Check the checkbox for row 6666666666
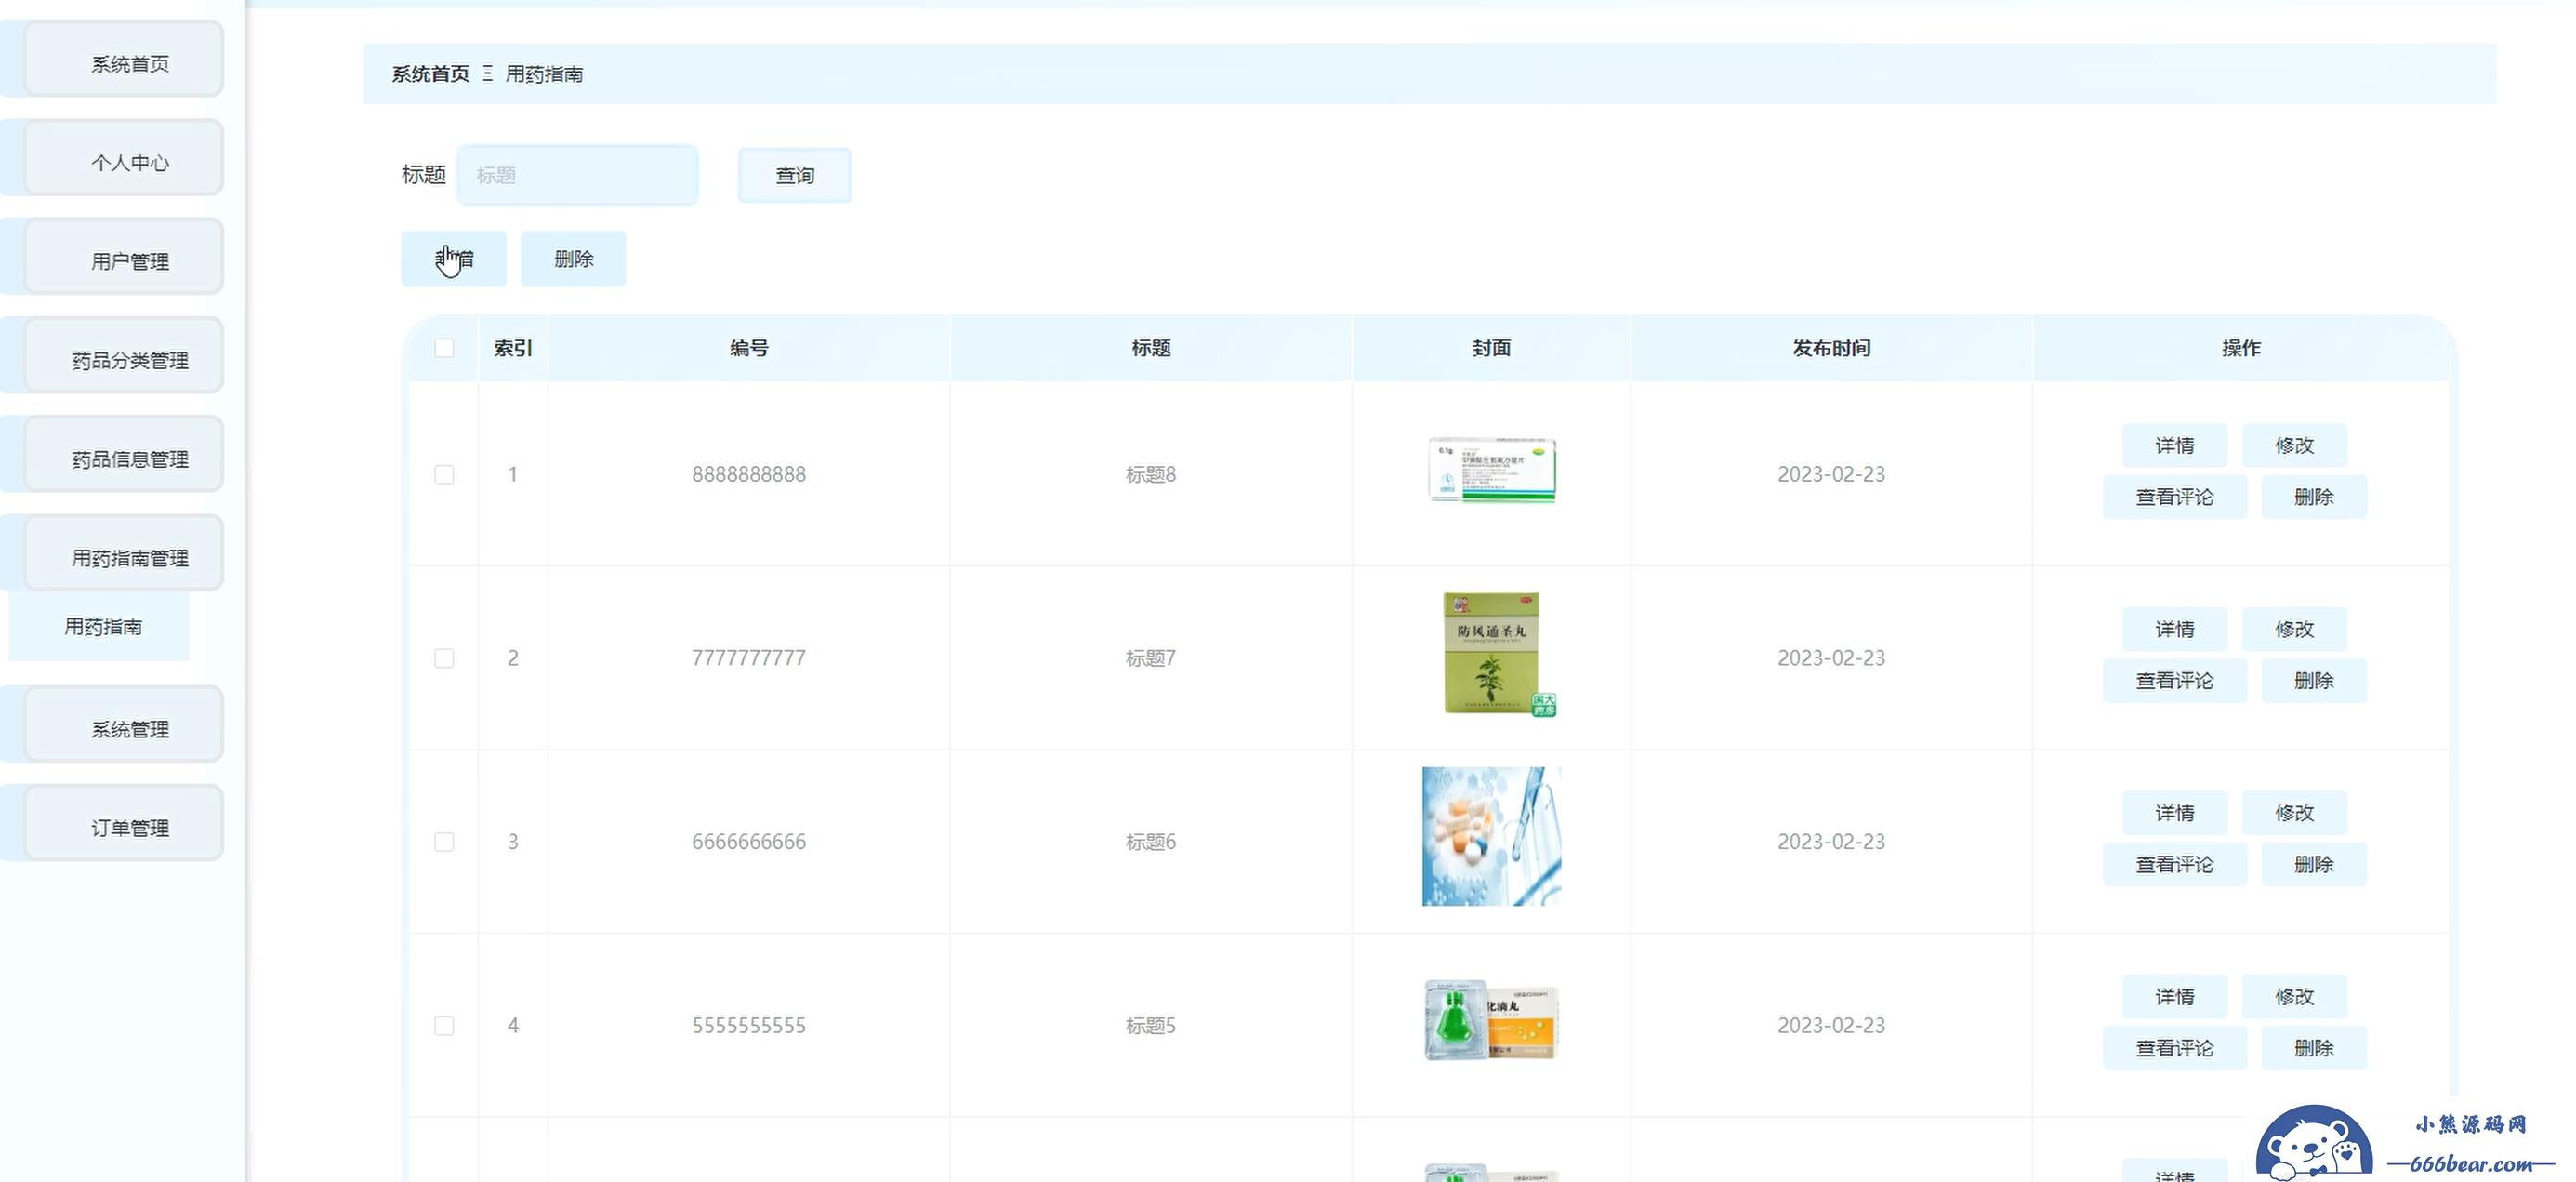Viewport: 2576px width, 1182px height. click(x=444, y=842)
